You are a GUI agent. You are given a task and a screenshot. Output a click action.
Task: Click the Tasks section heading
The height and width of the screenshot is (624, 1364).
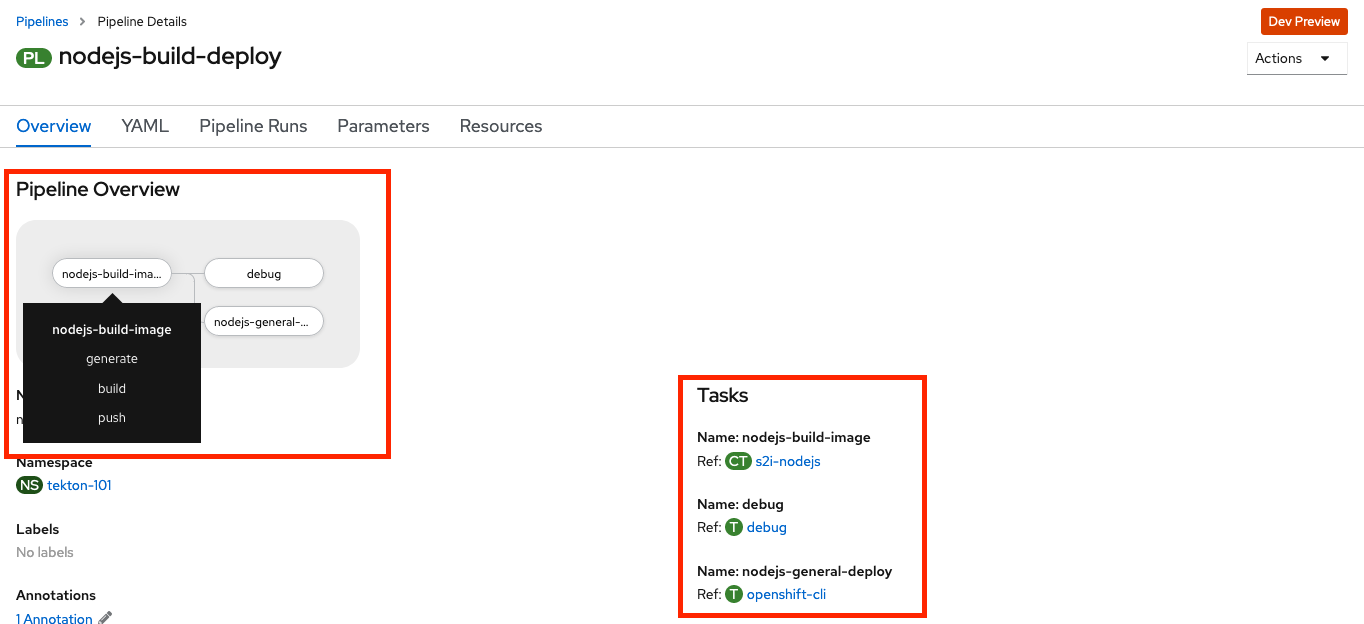click(x=723, y=395)
